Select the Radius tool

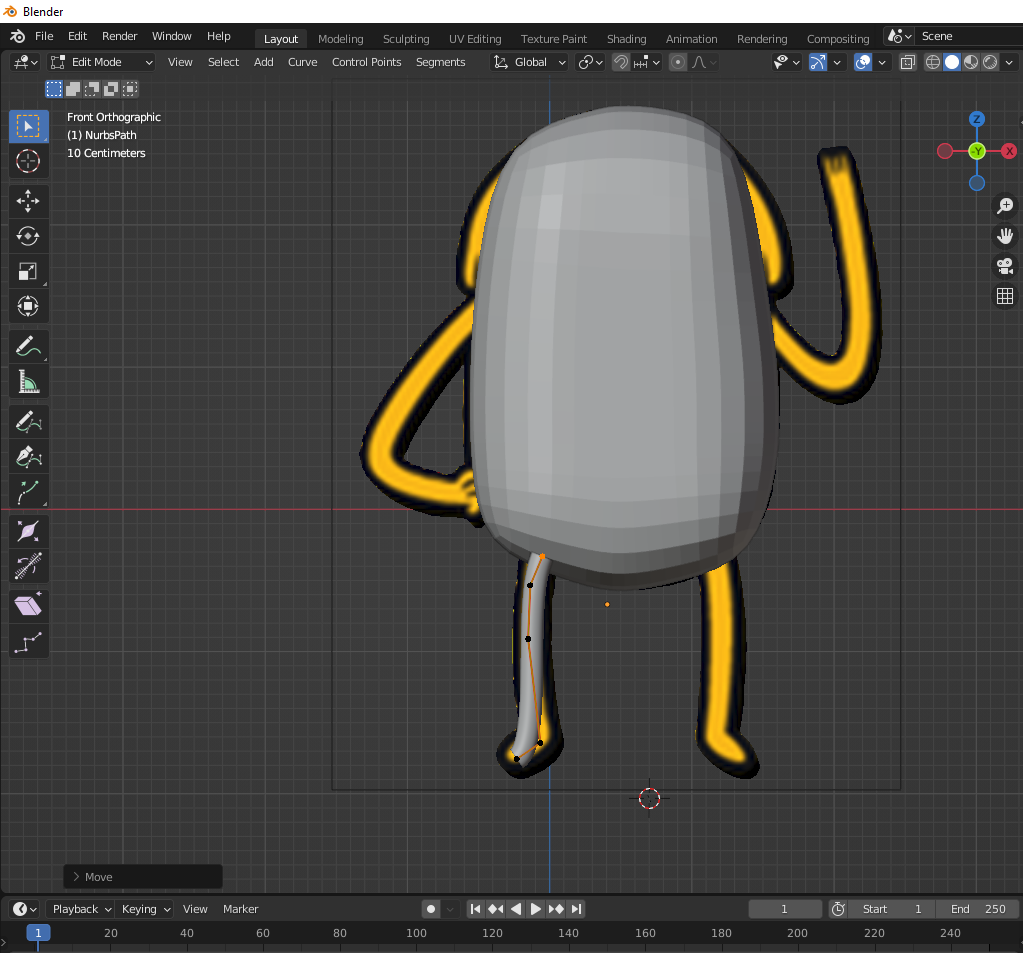(28, 532)
